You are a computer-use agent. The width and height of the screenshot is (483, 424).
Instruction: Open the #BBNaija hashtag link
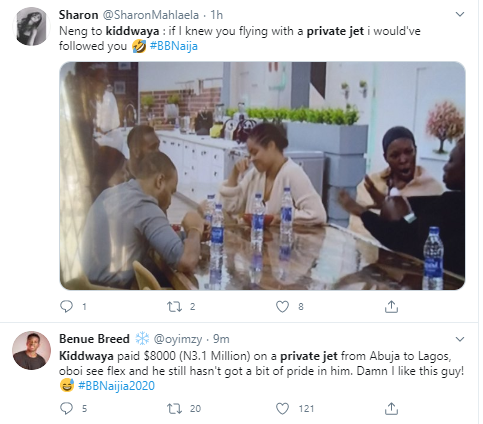point(174,46)
